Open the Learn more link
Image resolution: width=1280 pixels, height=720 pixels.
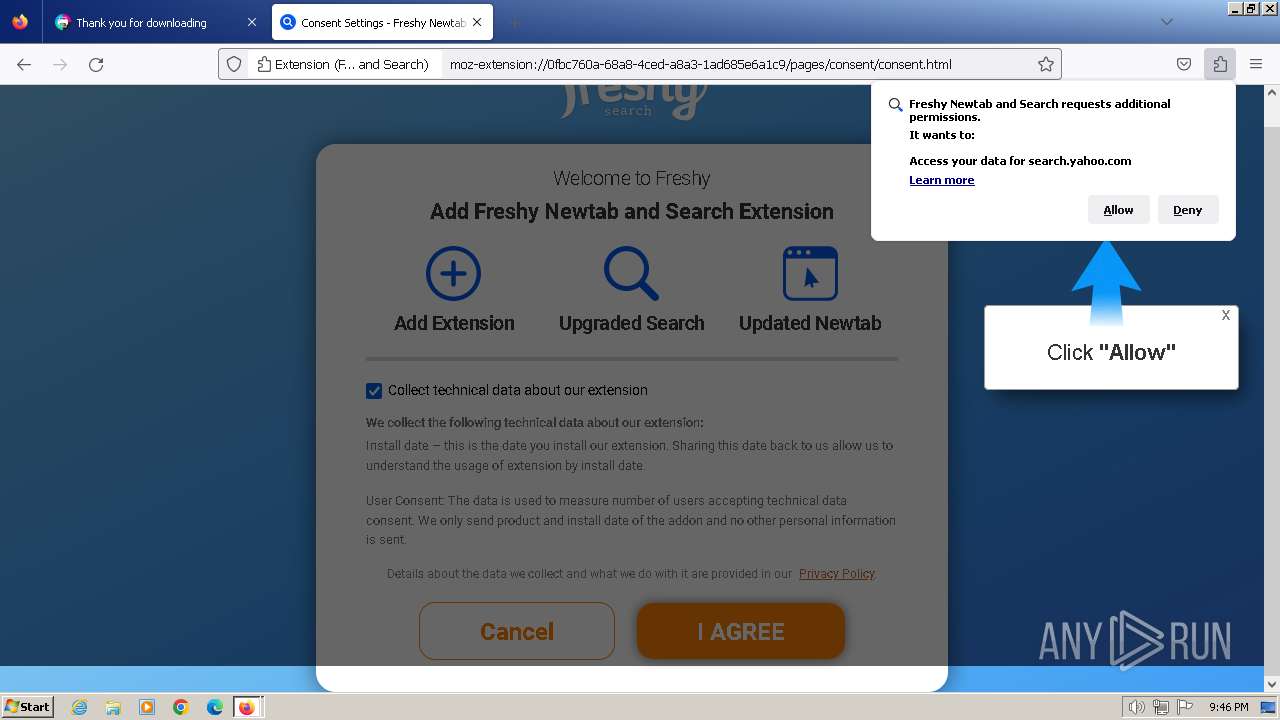tap(941, 180)
